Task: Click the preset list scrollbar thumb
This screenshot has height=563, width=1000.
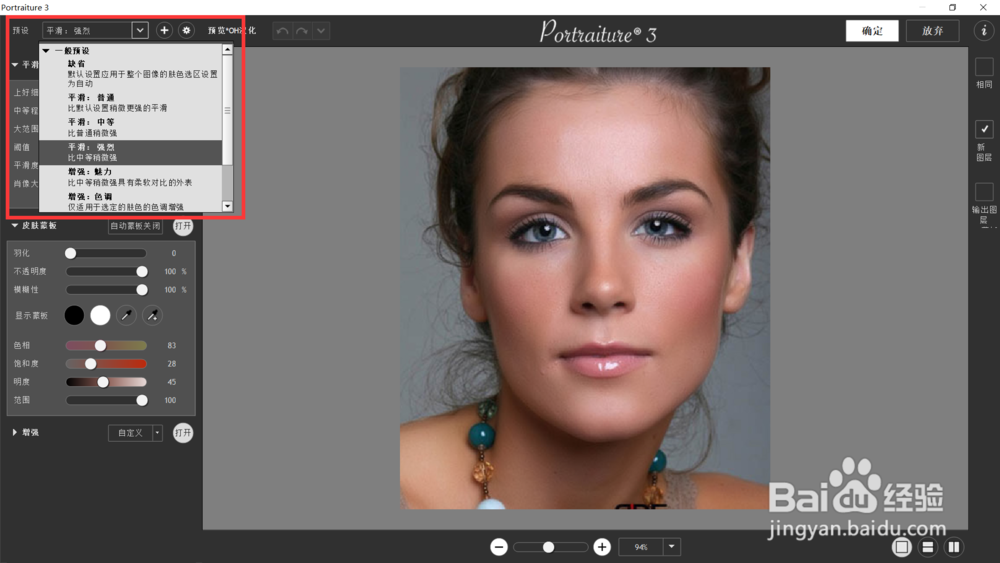Action: click(x=227, y=110)
